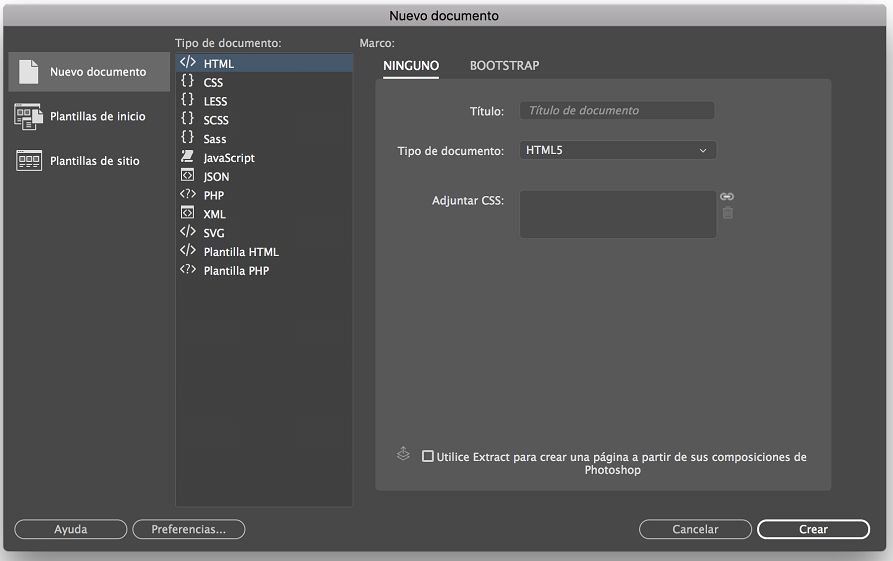The image size is (893, 561).
Task: Select Plantillas de inicio category
Action: 89,116
